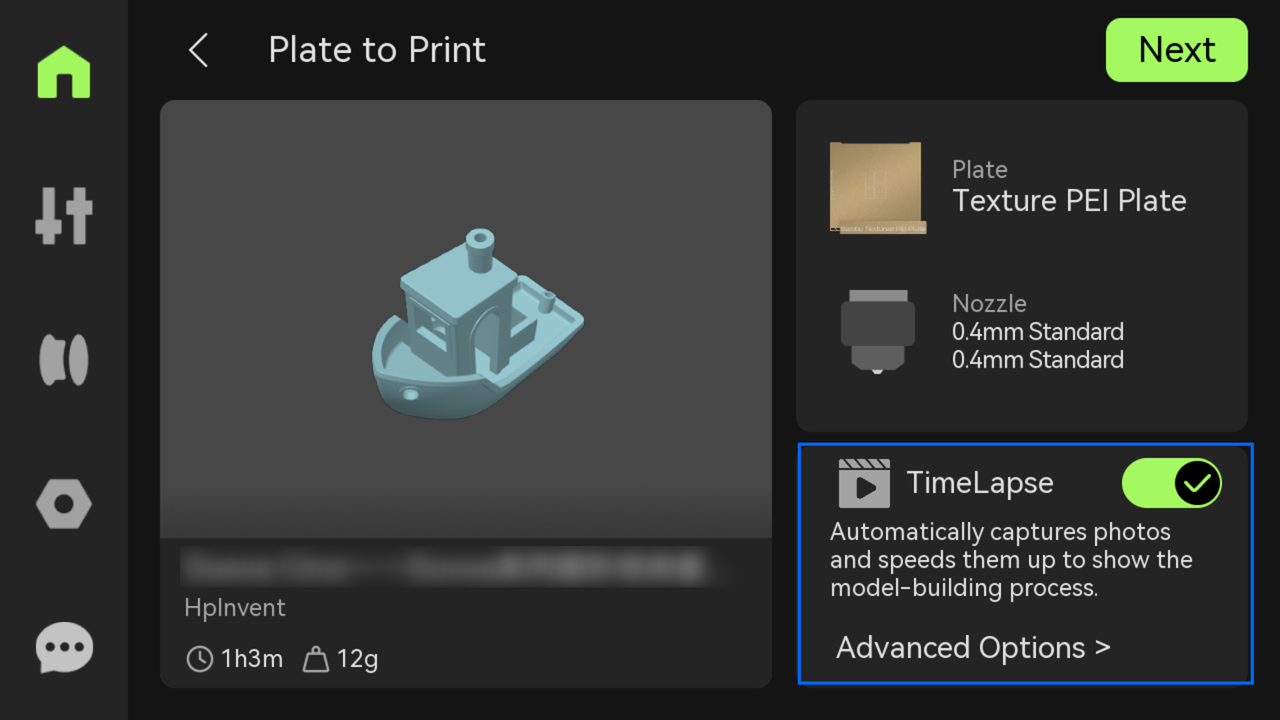Click the filament weight icon
The width and height of the screenshot is (1280, 720).
(x=316, y=659)
